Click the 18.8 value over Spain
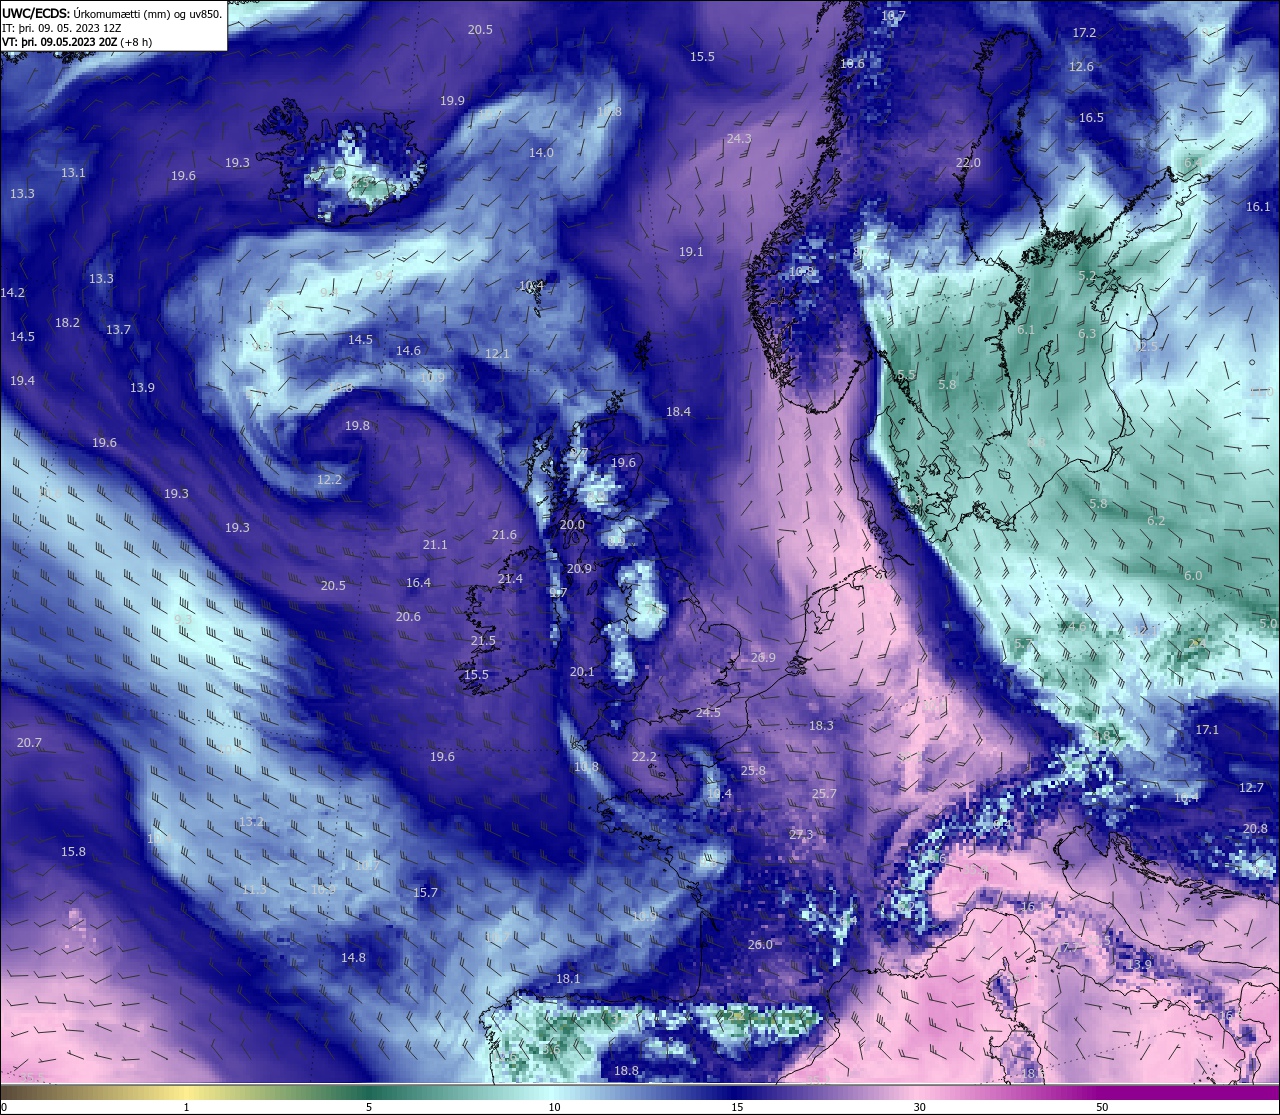This screenshot has width=1280, height=1115. 626,1071
